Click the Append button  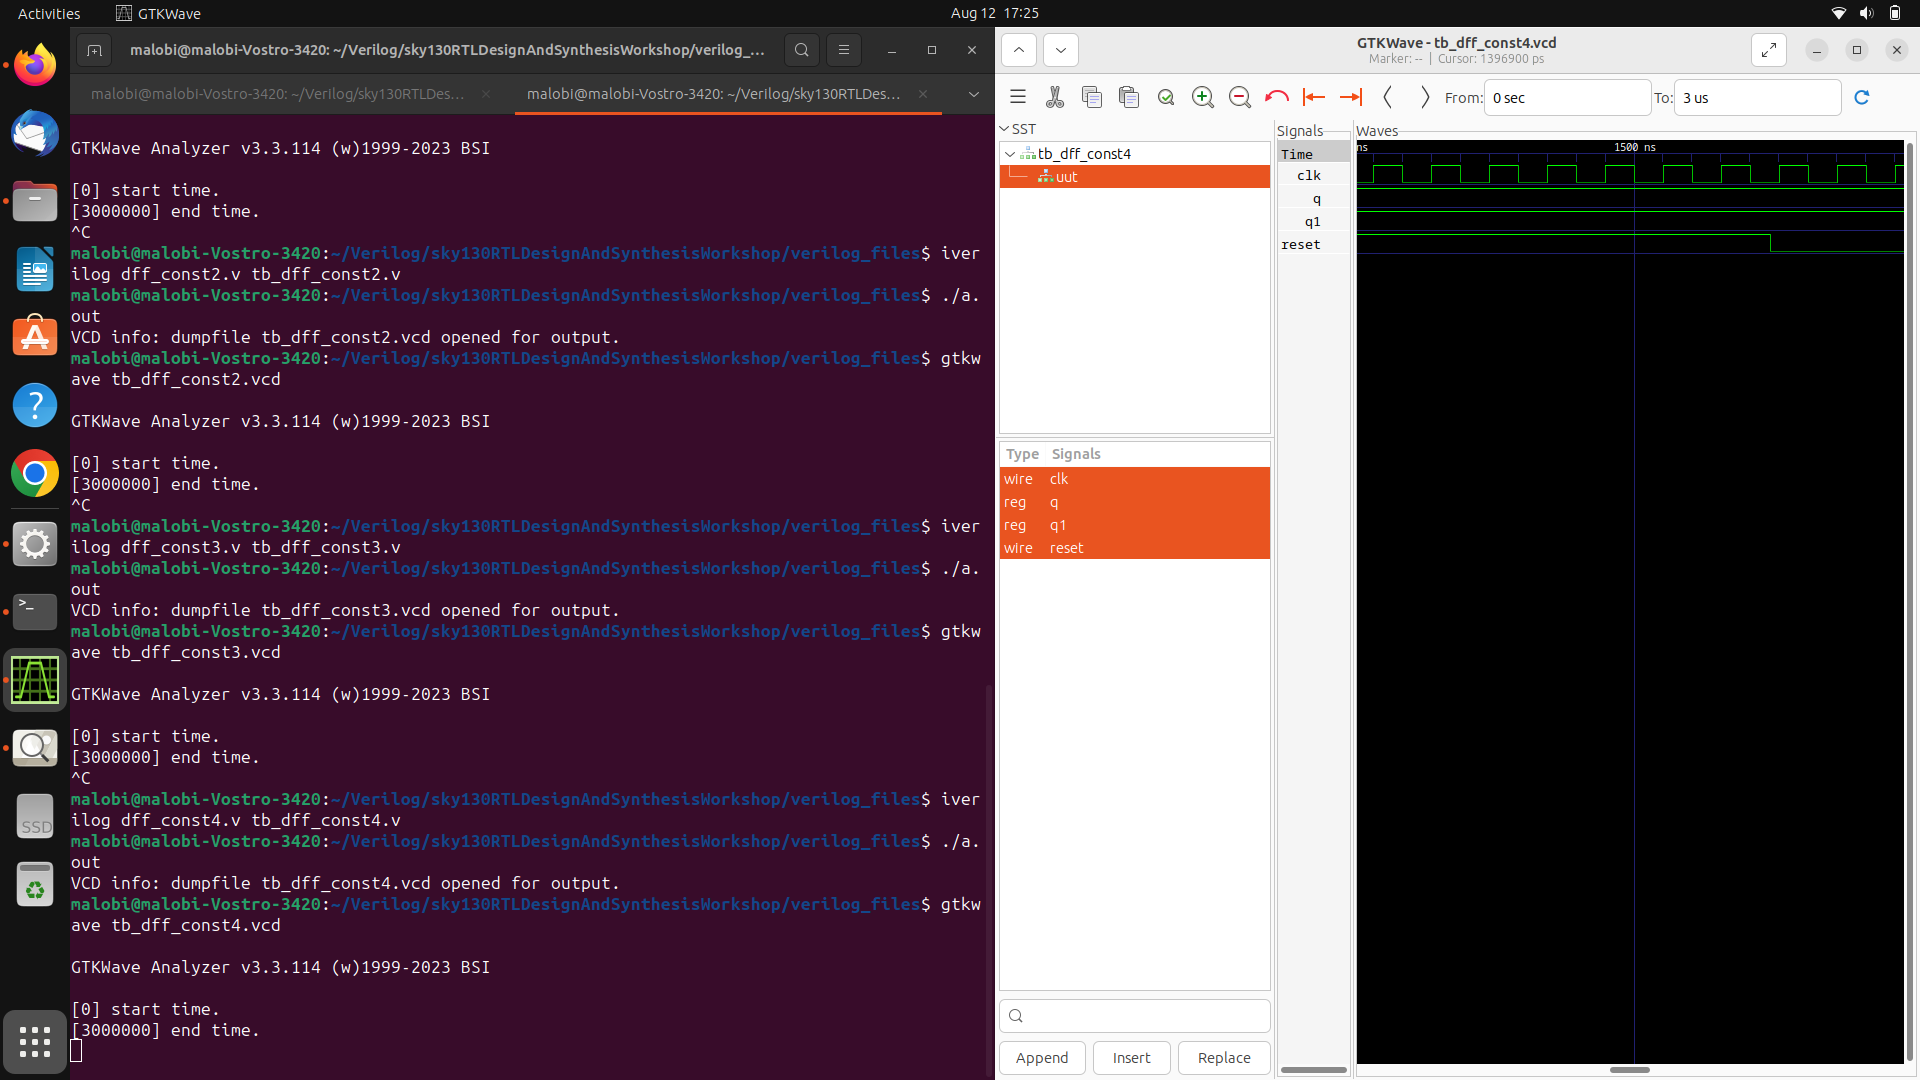click(x=1042, y=1057)
